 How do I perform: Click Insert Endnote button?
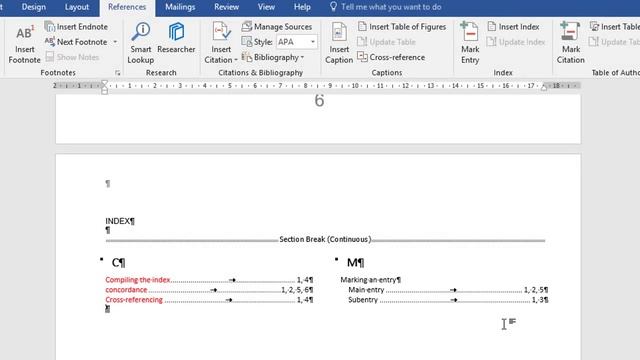[76, 27]
